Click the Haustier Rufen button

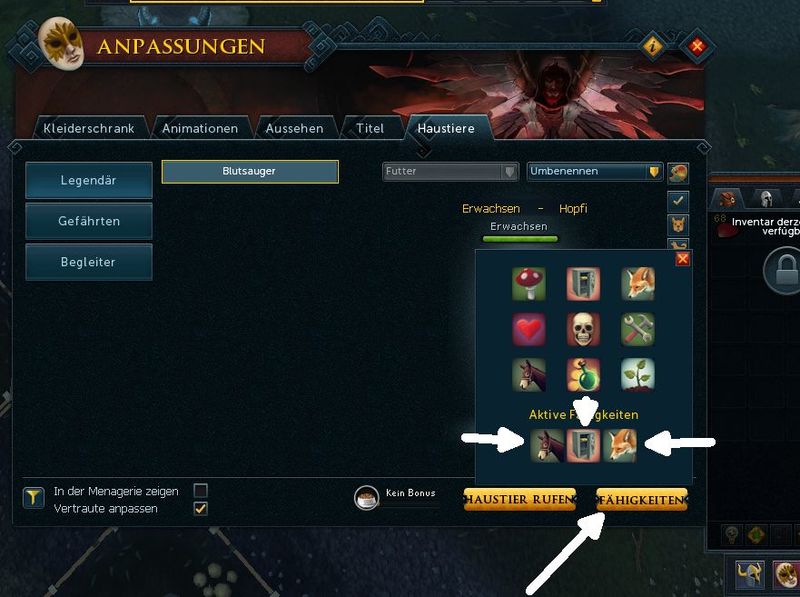[520, 500]
